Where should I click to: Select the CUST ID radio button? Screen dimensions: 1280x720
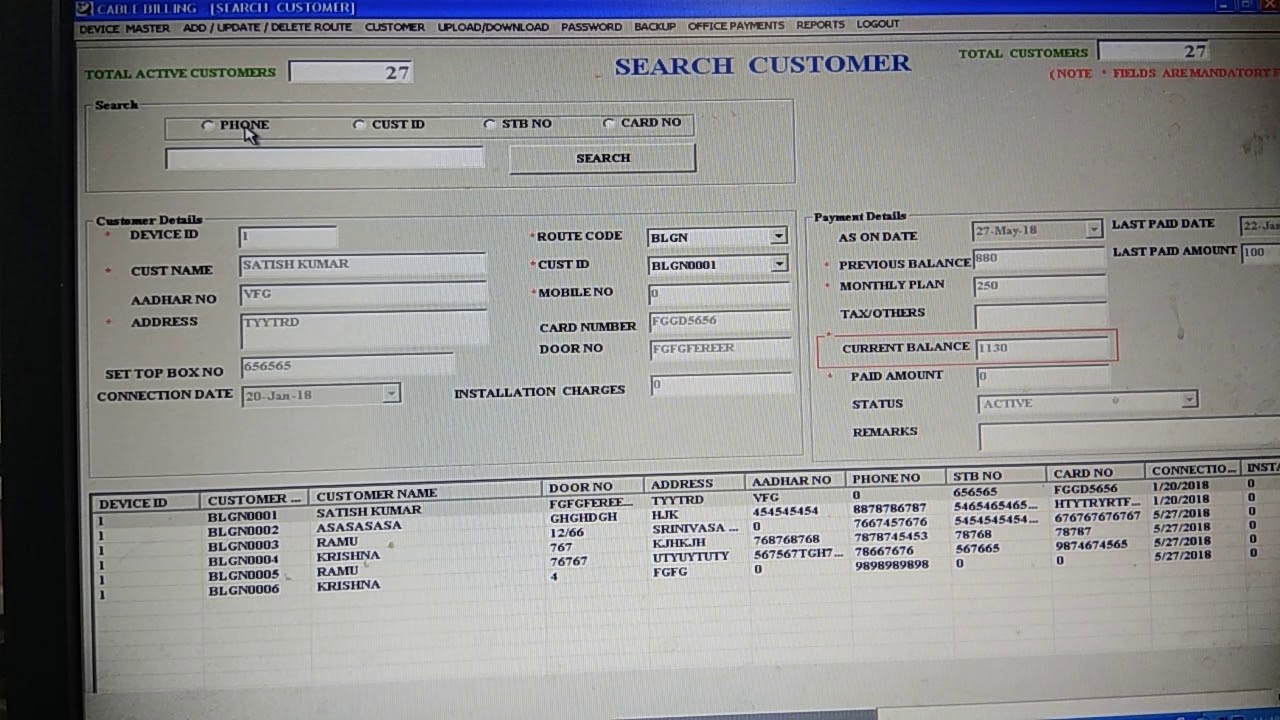coord(359,124)
